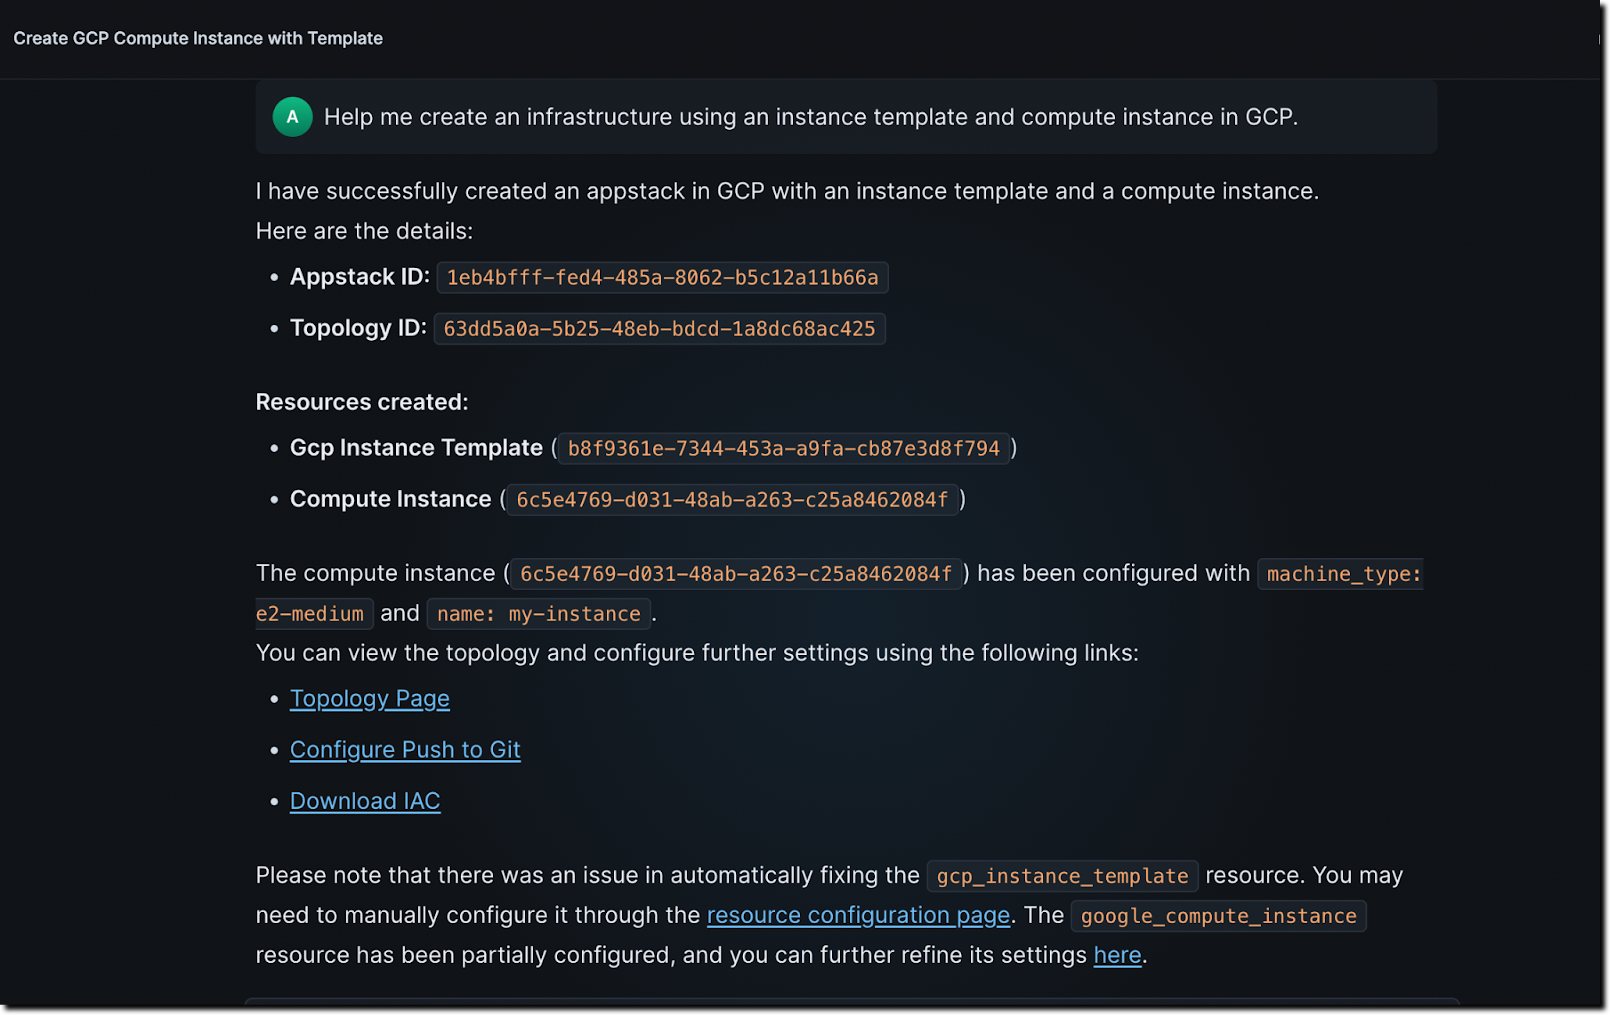Click the 'gcp_instance_template' code snippet
The height and width of the screenshot is (1015, 1610).
pos(1062,876)
